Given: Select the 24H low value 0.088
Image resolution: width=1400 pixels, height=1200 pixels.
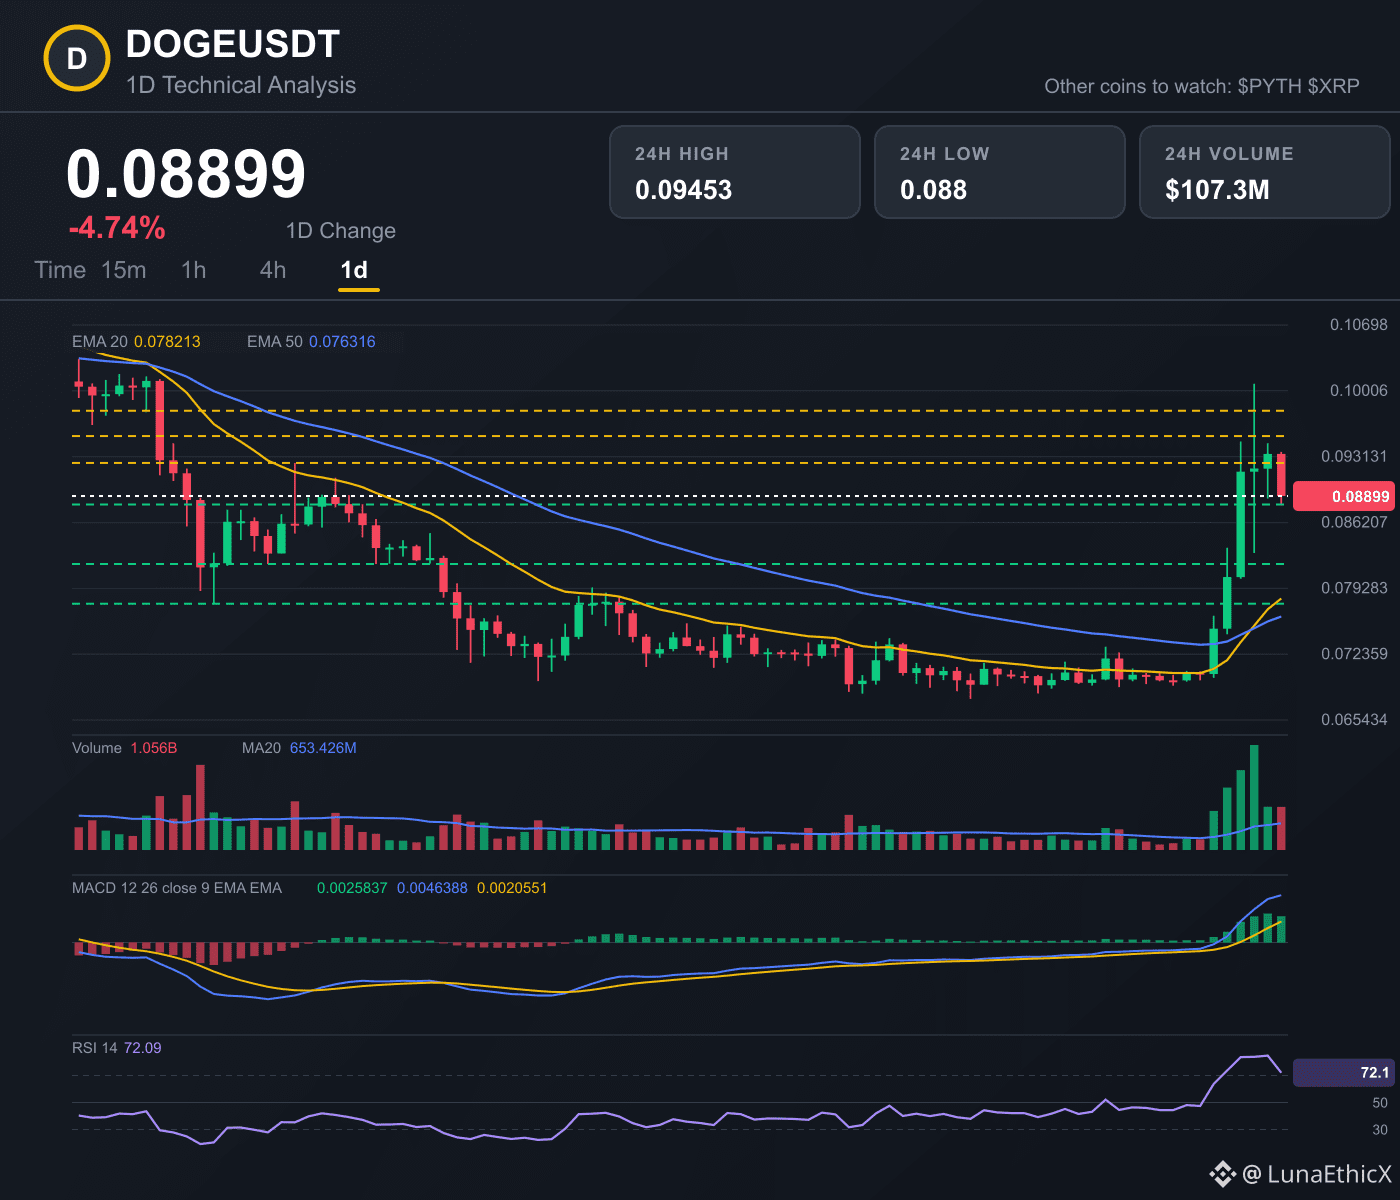Looking at the screenshot, I should pos(934,190).
